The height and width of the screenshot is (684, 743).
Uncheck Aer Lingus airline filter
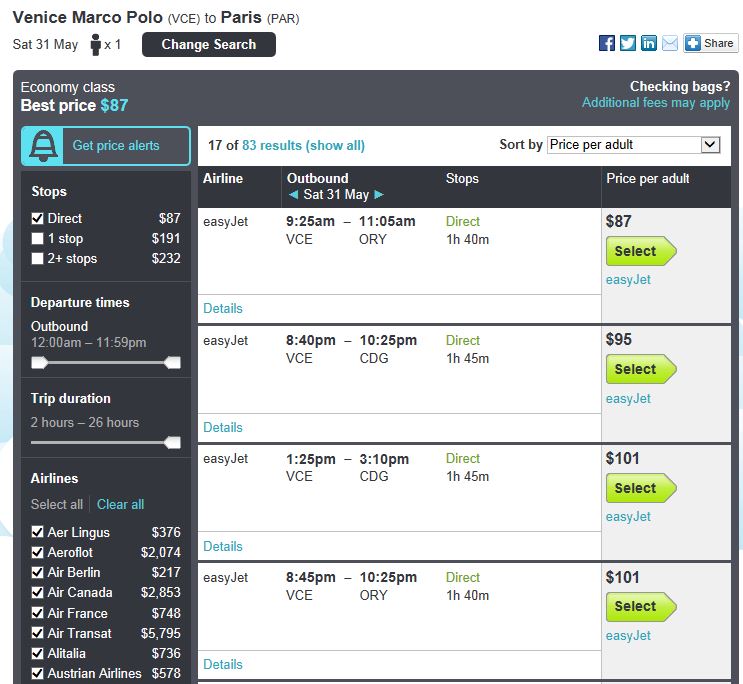coord(37,532)
